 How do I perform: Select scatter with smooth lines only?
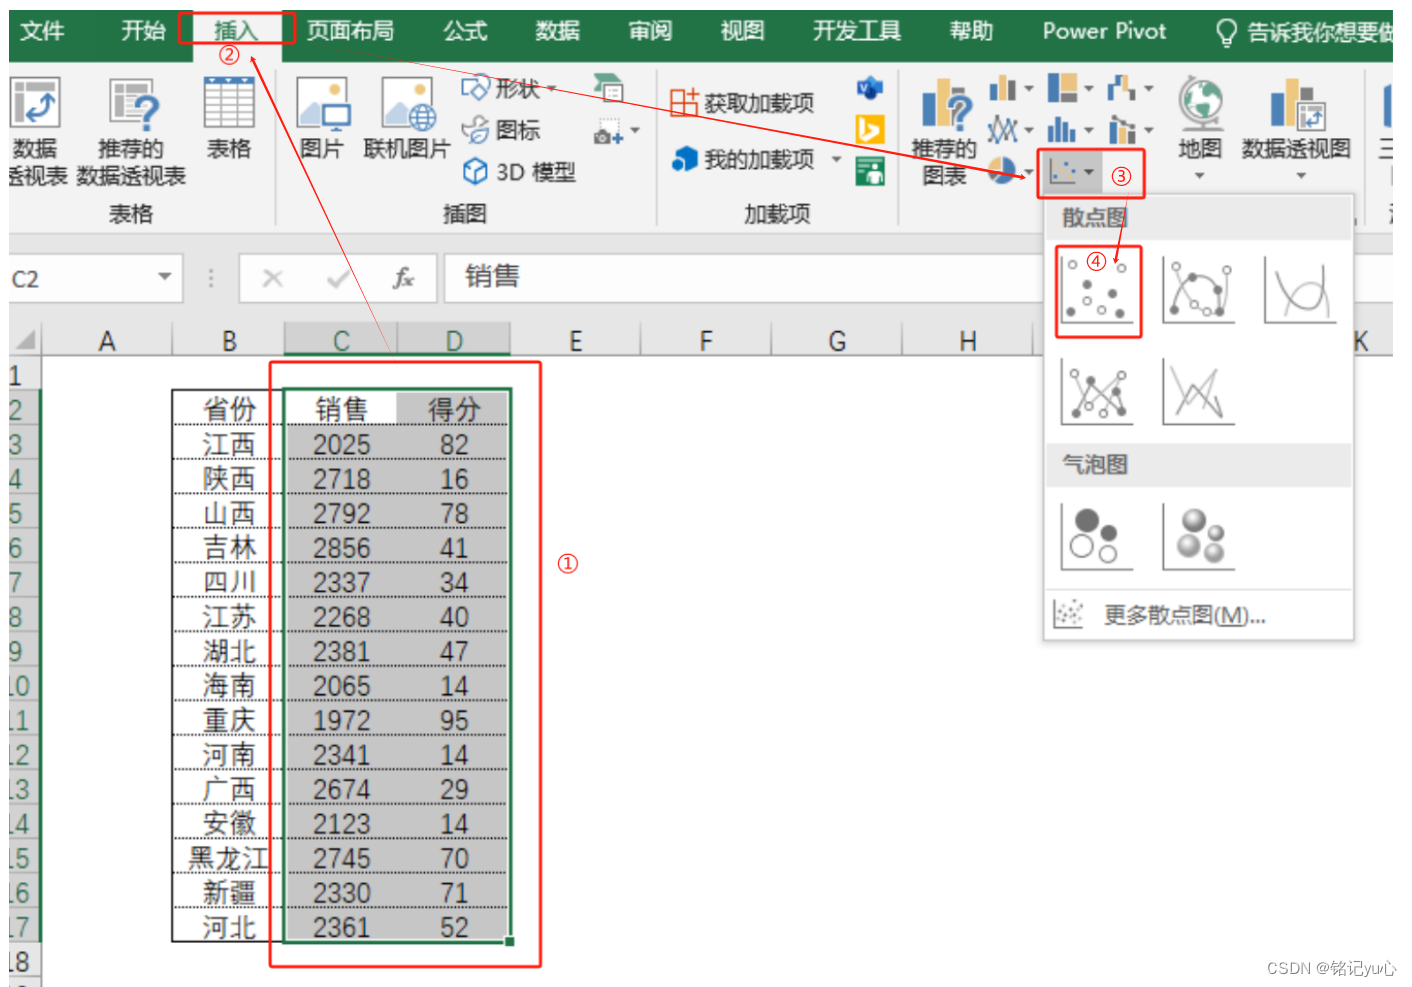click(x=1300, y=291)
